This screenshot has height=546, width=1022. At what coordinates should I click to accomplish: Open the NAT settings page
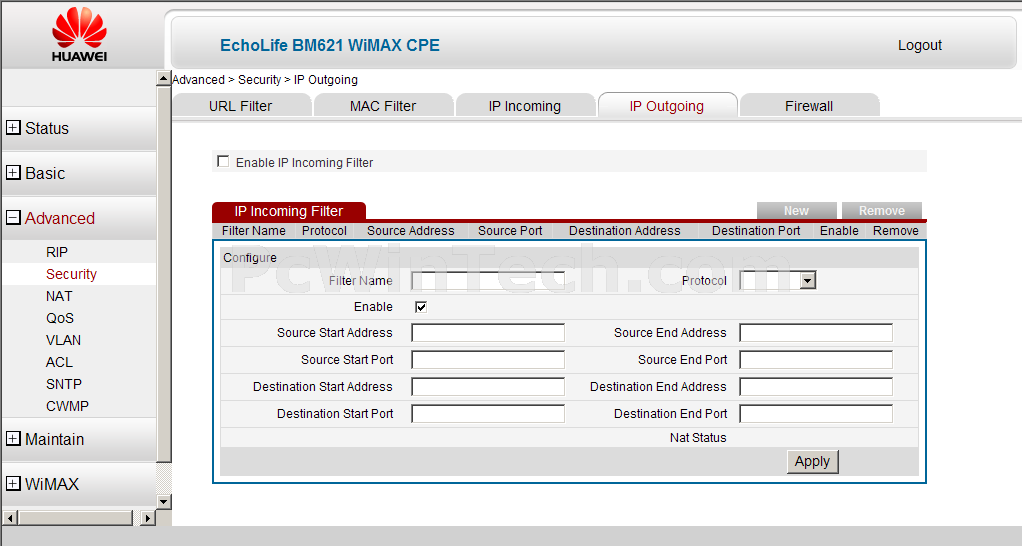[59, 296]
